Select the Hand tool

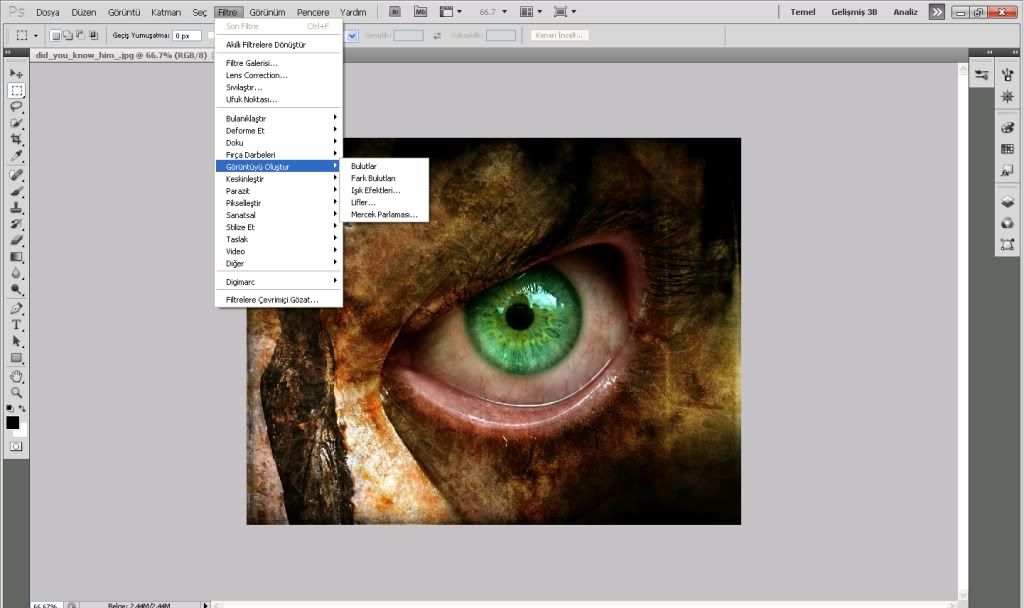pyautogui.click(x=16, y=376)
